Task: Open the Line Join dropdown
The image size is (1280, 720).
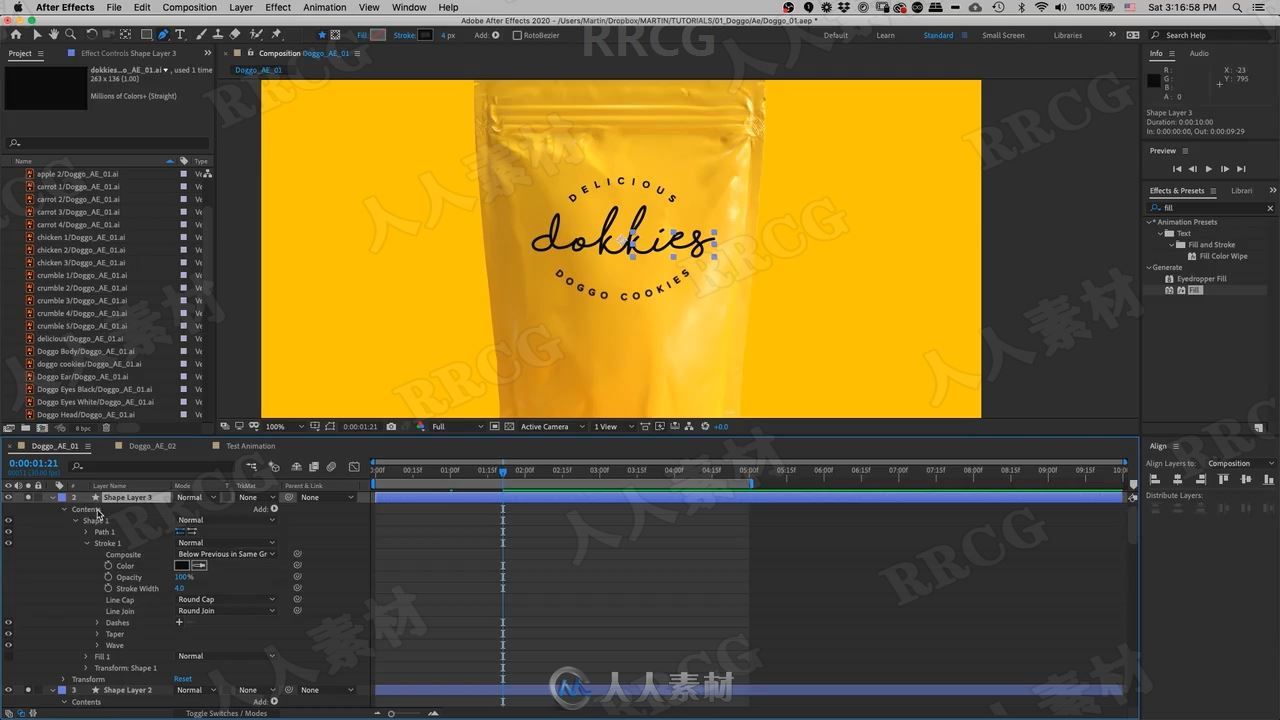Action: 226,611
